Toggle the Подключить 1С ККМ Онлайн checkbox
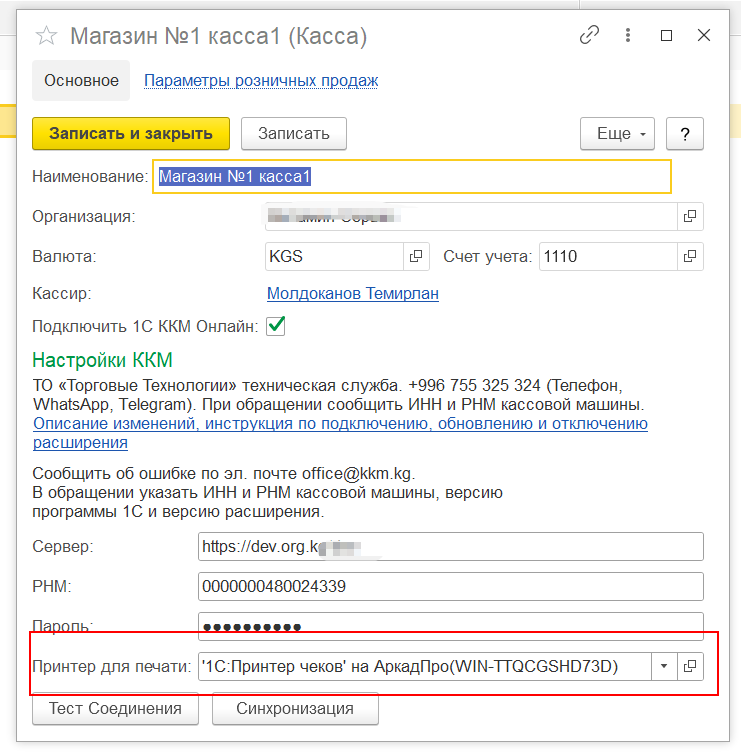 click(276, 326)
